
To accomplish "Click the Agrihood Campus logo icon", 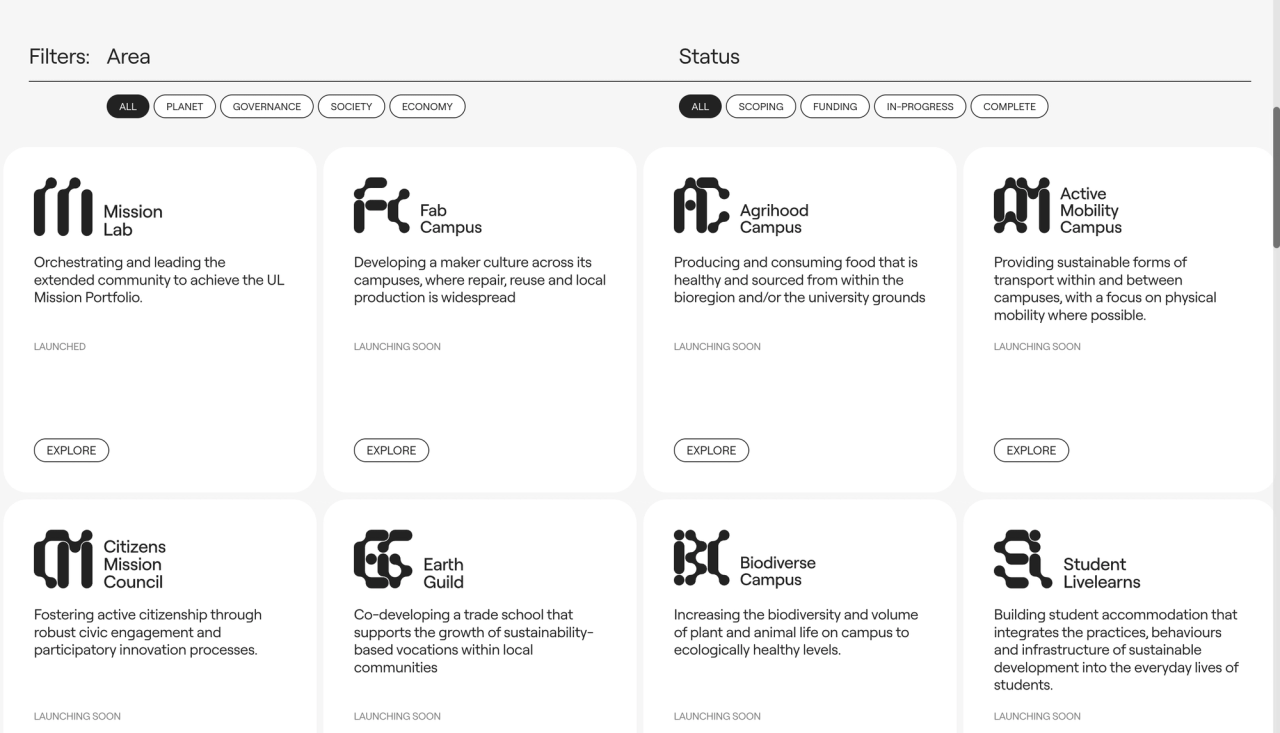I will coord(699,207).
